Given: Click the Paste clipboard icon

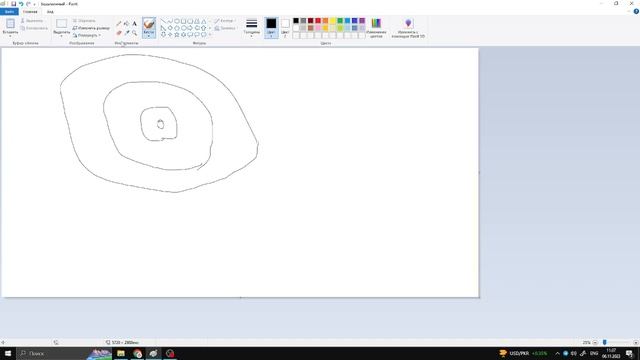Looking at the screenshot, I should click(10, 24).
